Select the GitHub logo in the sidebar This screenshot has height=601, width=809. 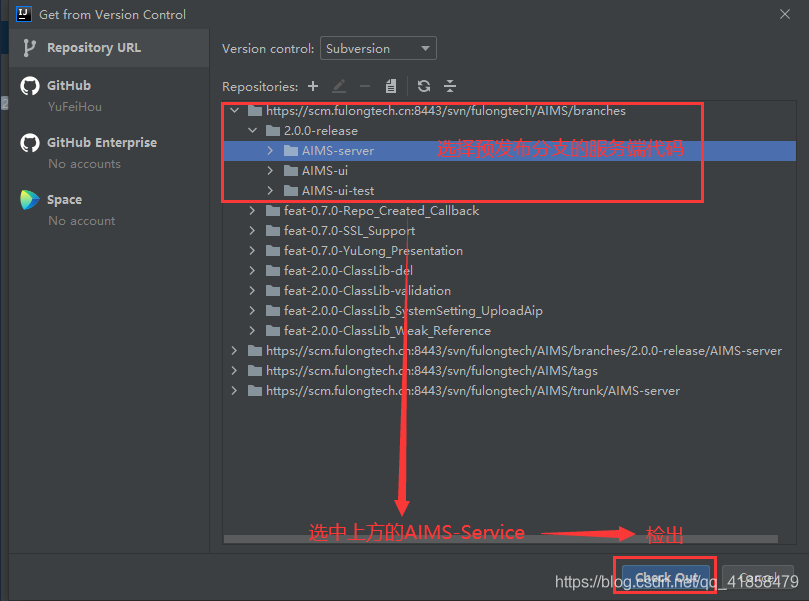click(29, 86)
